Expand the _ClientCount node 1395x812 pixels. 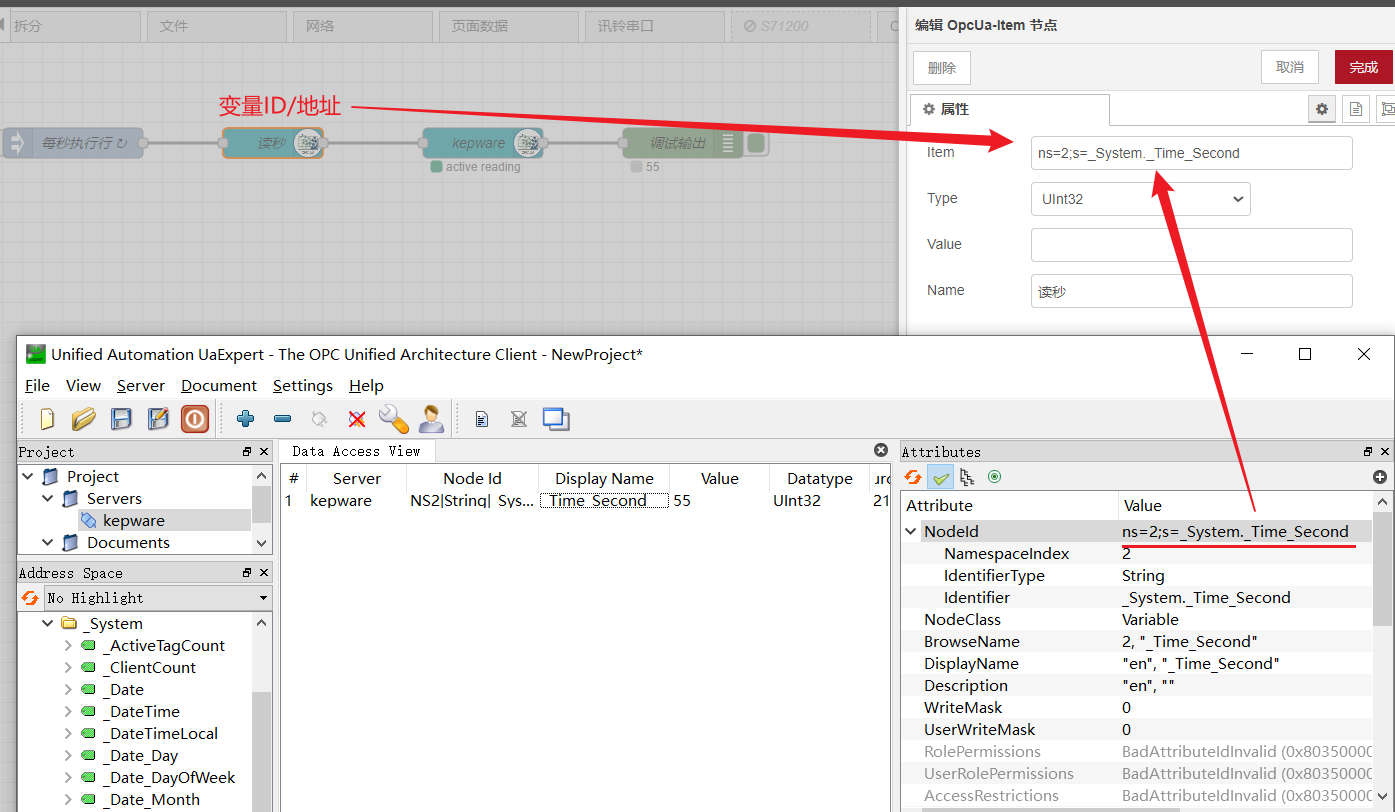68,668
